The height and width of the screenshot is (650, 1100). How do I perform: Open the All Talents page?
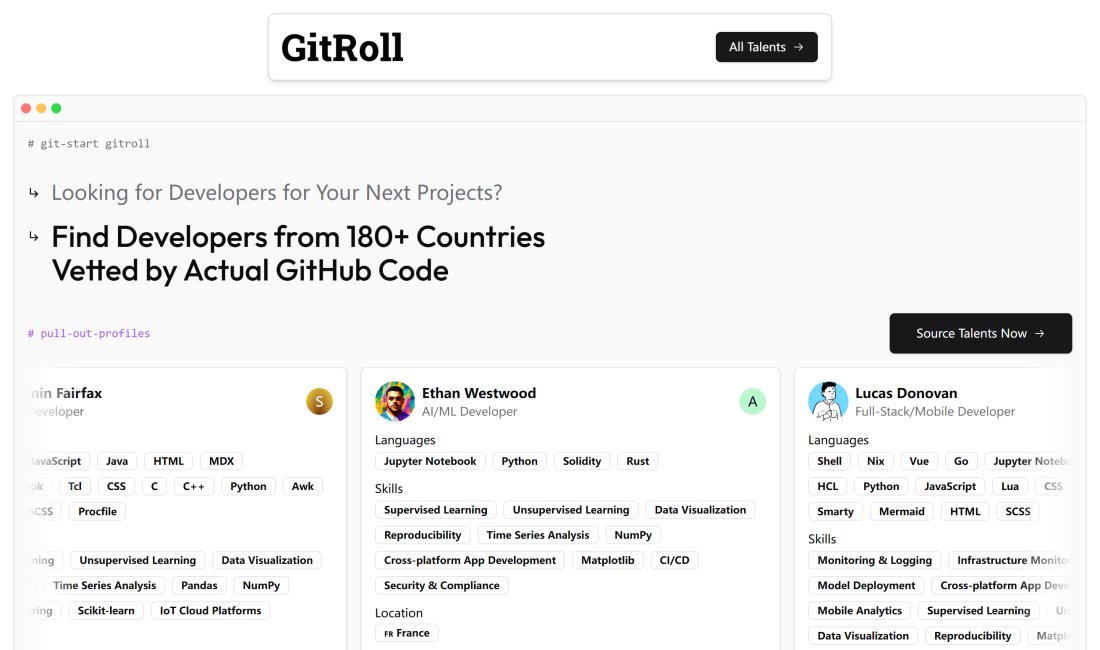(x=766, y=47)
